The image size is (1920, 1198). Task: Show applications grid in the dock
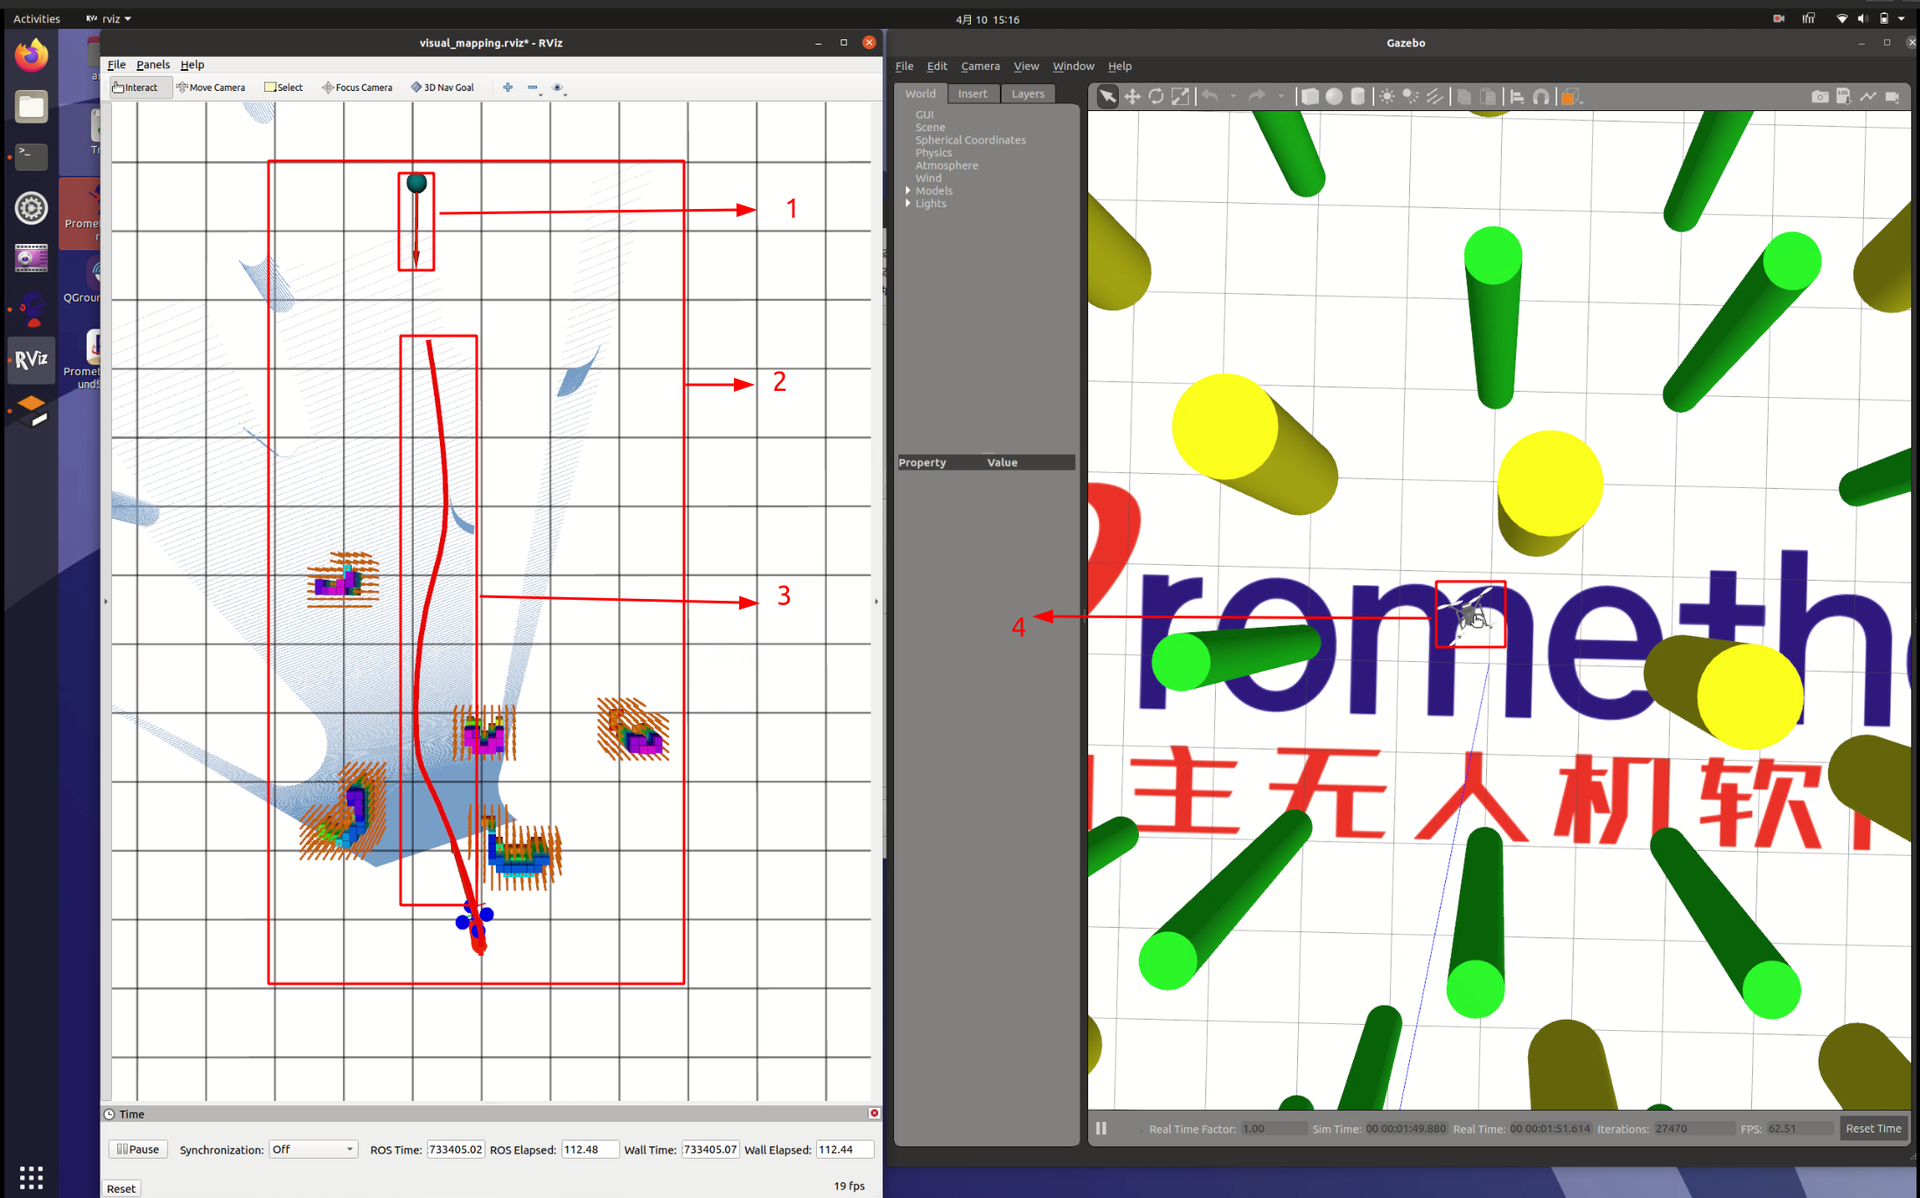31,1176
